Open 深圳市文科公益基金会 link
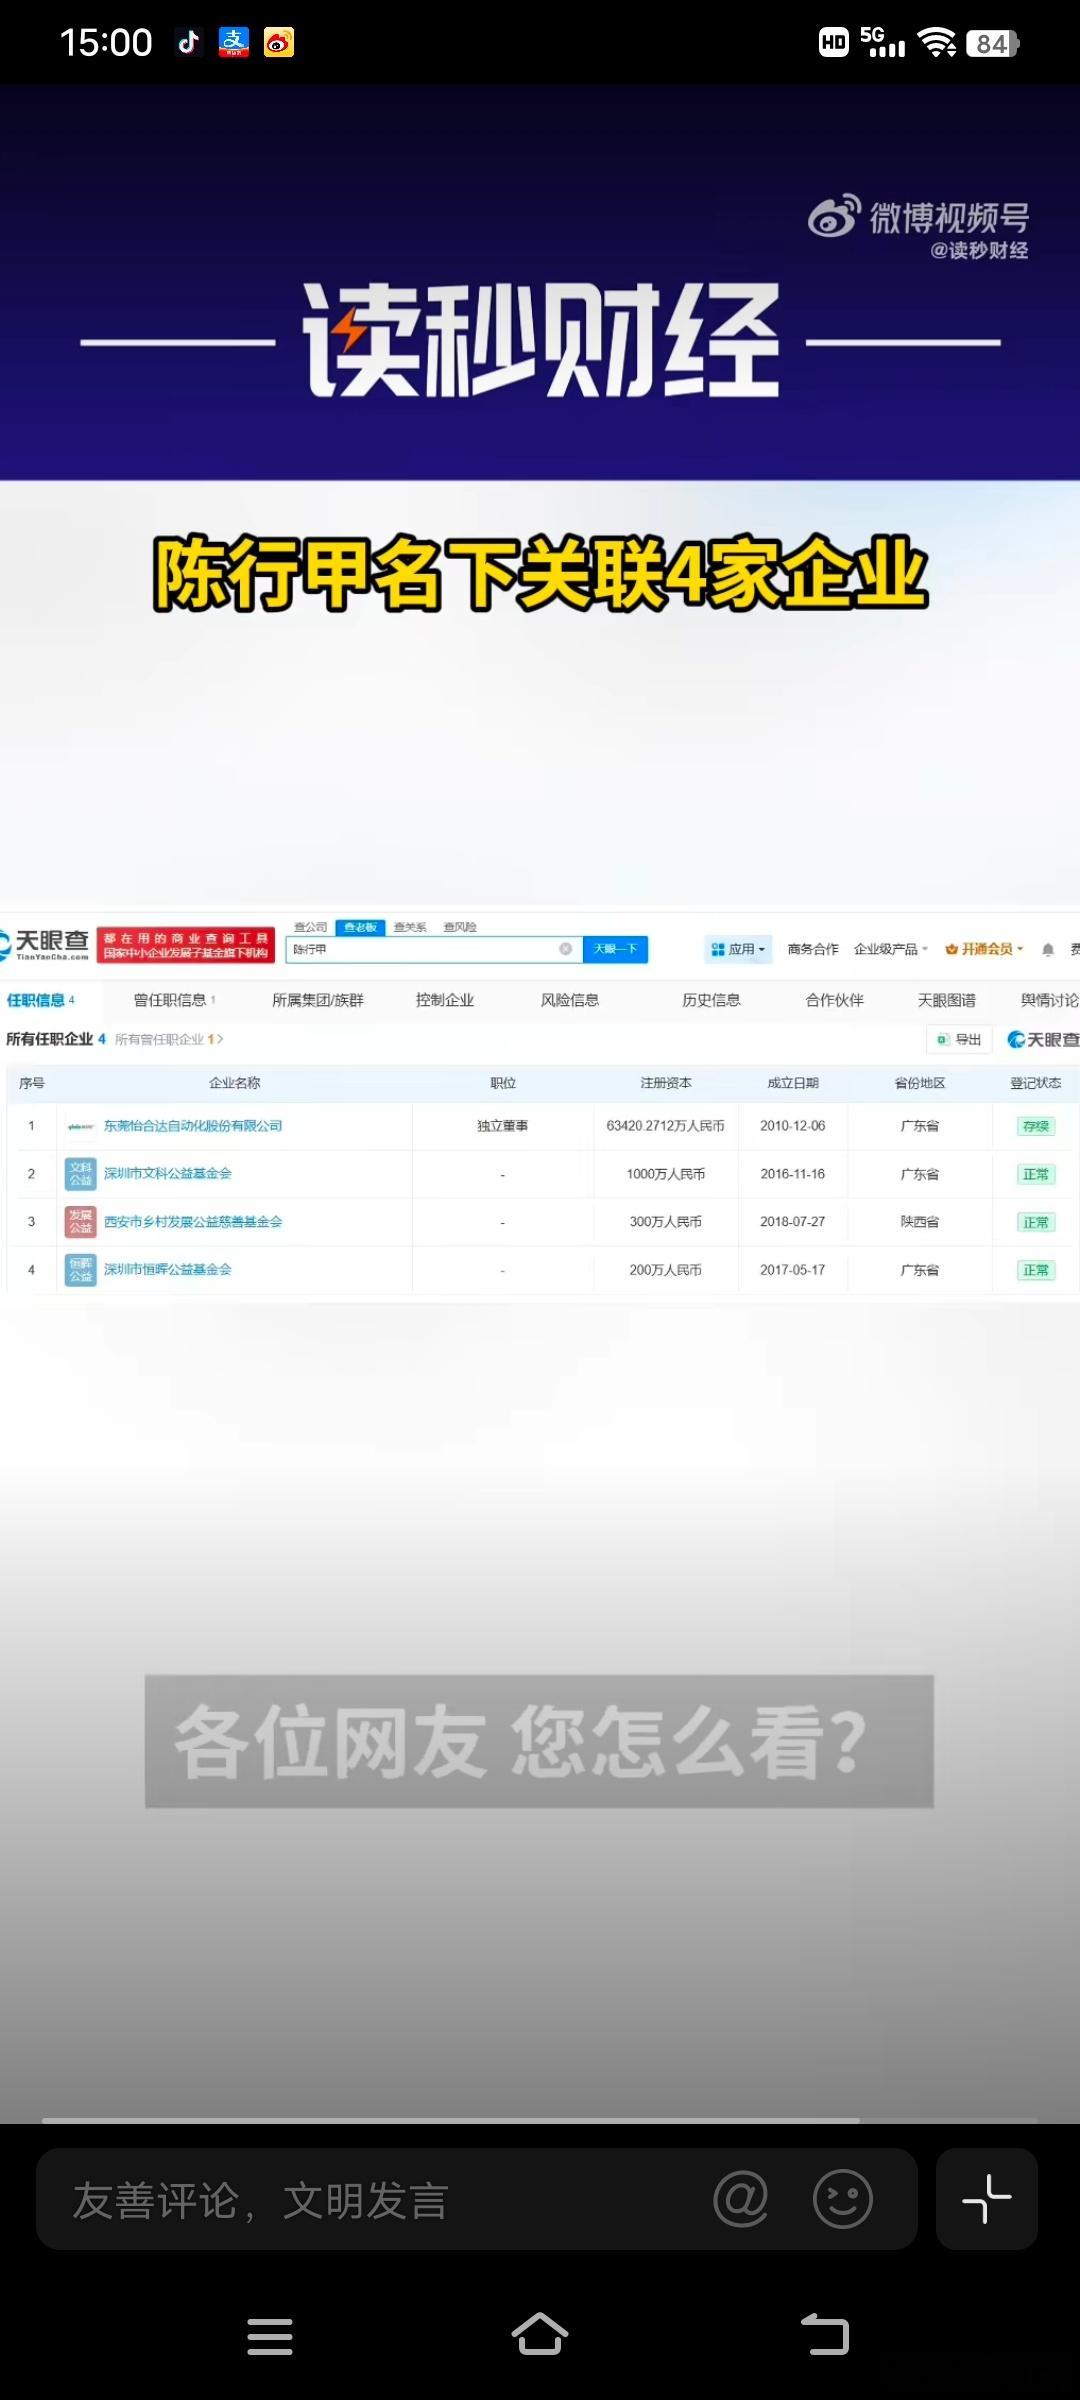 [168, 1174]
